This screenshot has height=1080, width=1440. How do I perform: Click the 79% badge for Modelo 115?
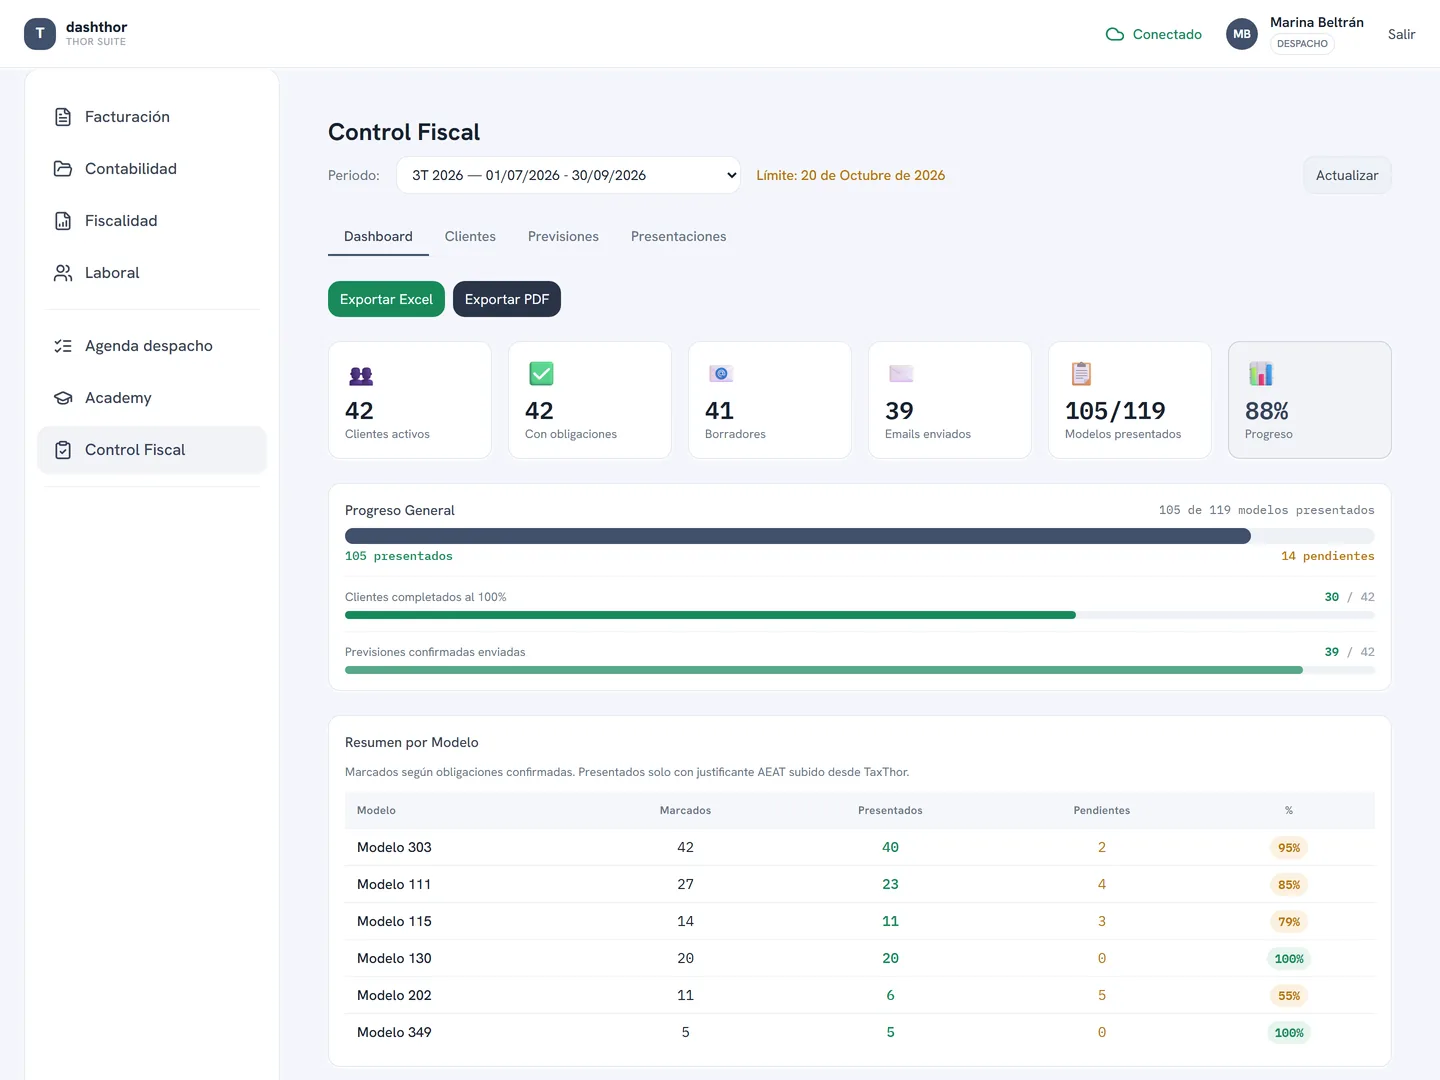click(x=1289, y=922)
